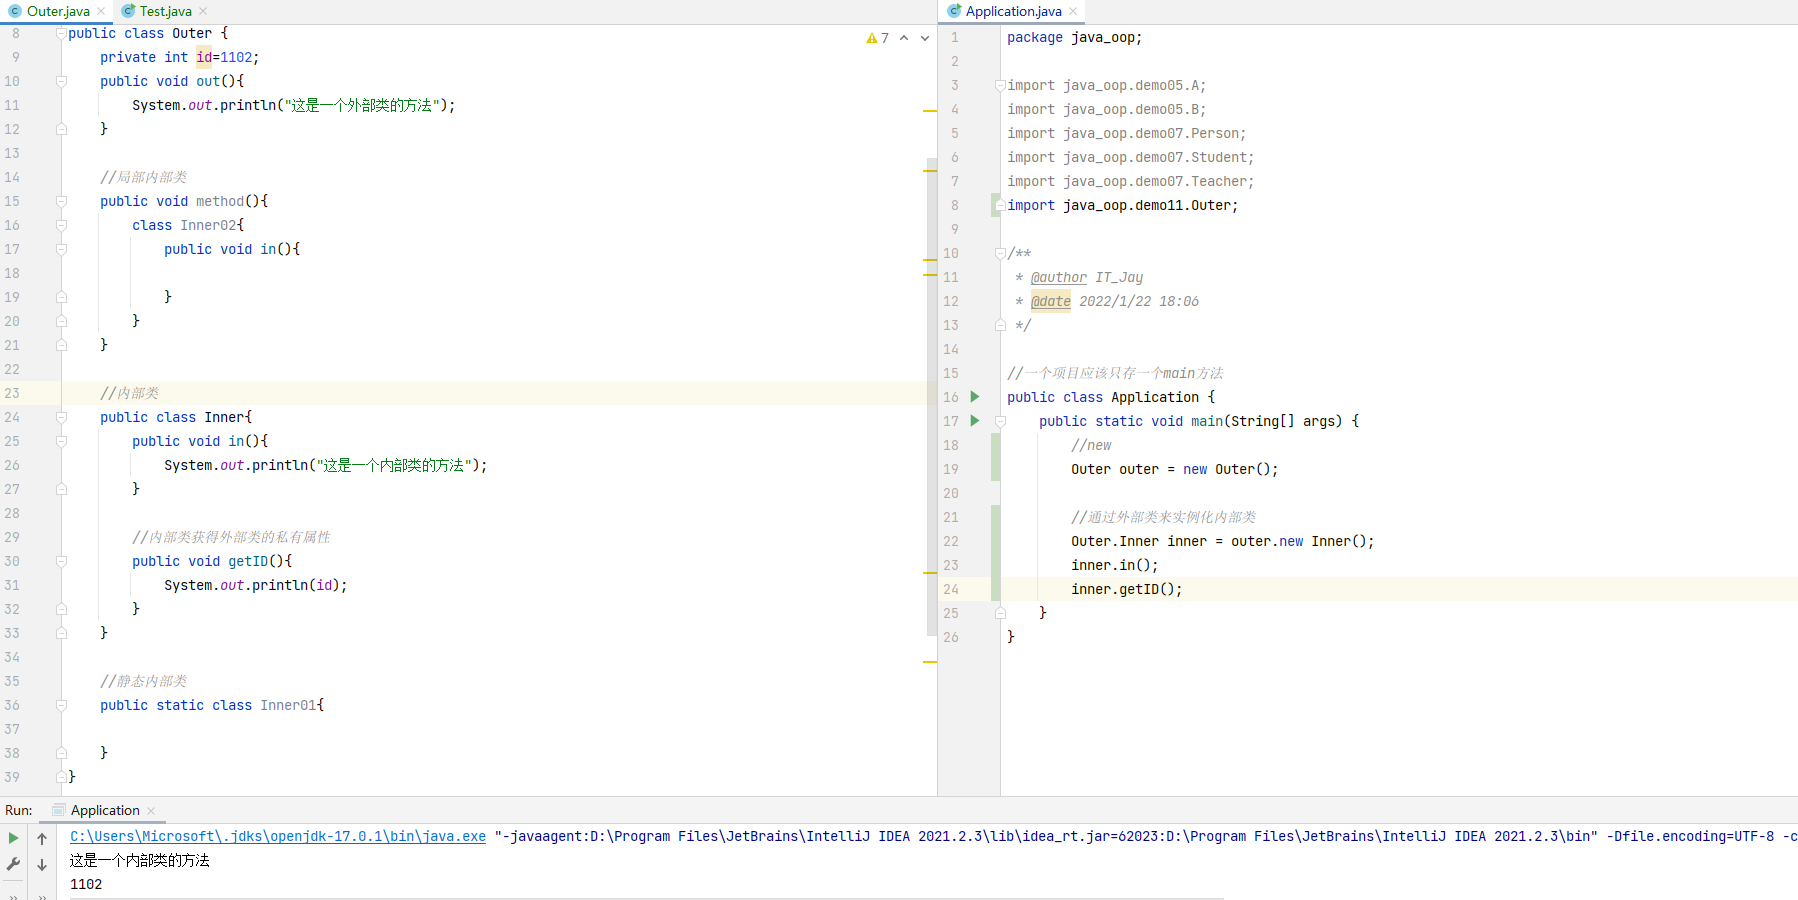The height and width of the screenshot is (900, 1798).
Task: Jump to previous highlighted problem arrow
Action: [x=904, y=38]
